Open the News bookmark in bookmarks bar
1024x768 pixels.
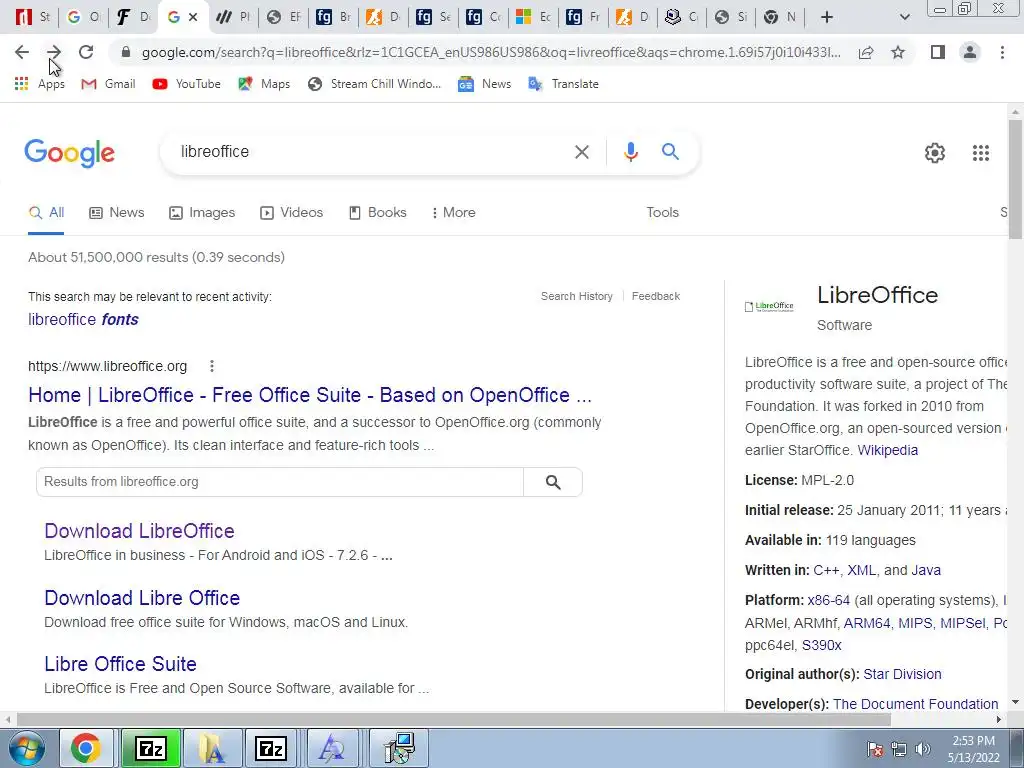(484, 84)
